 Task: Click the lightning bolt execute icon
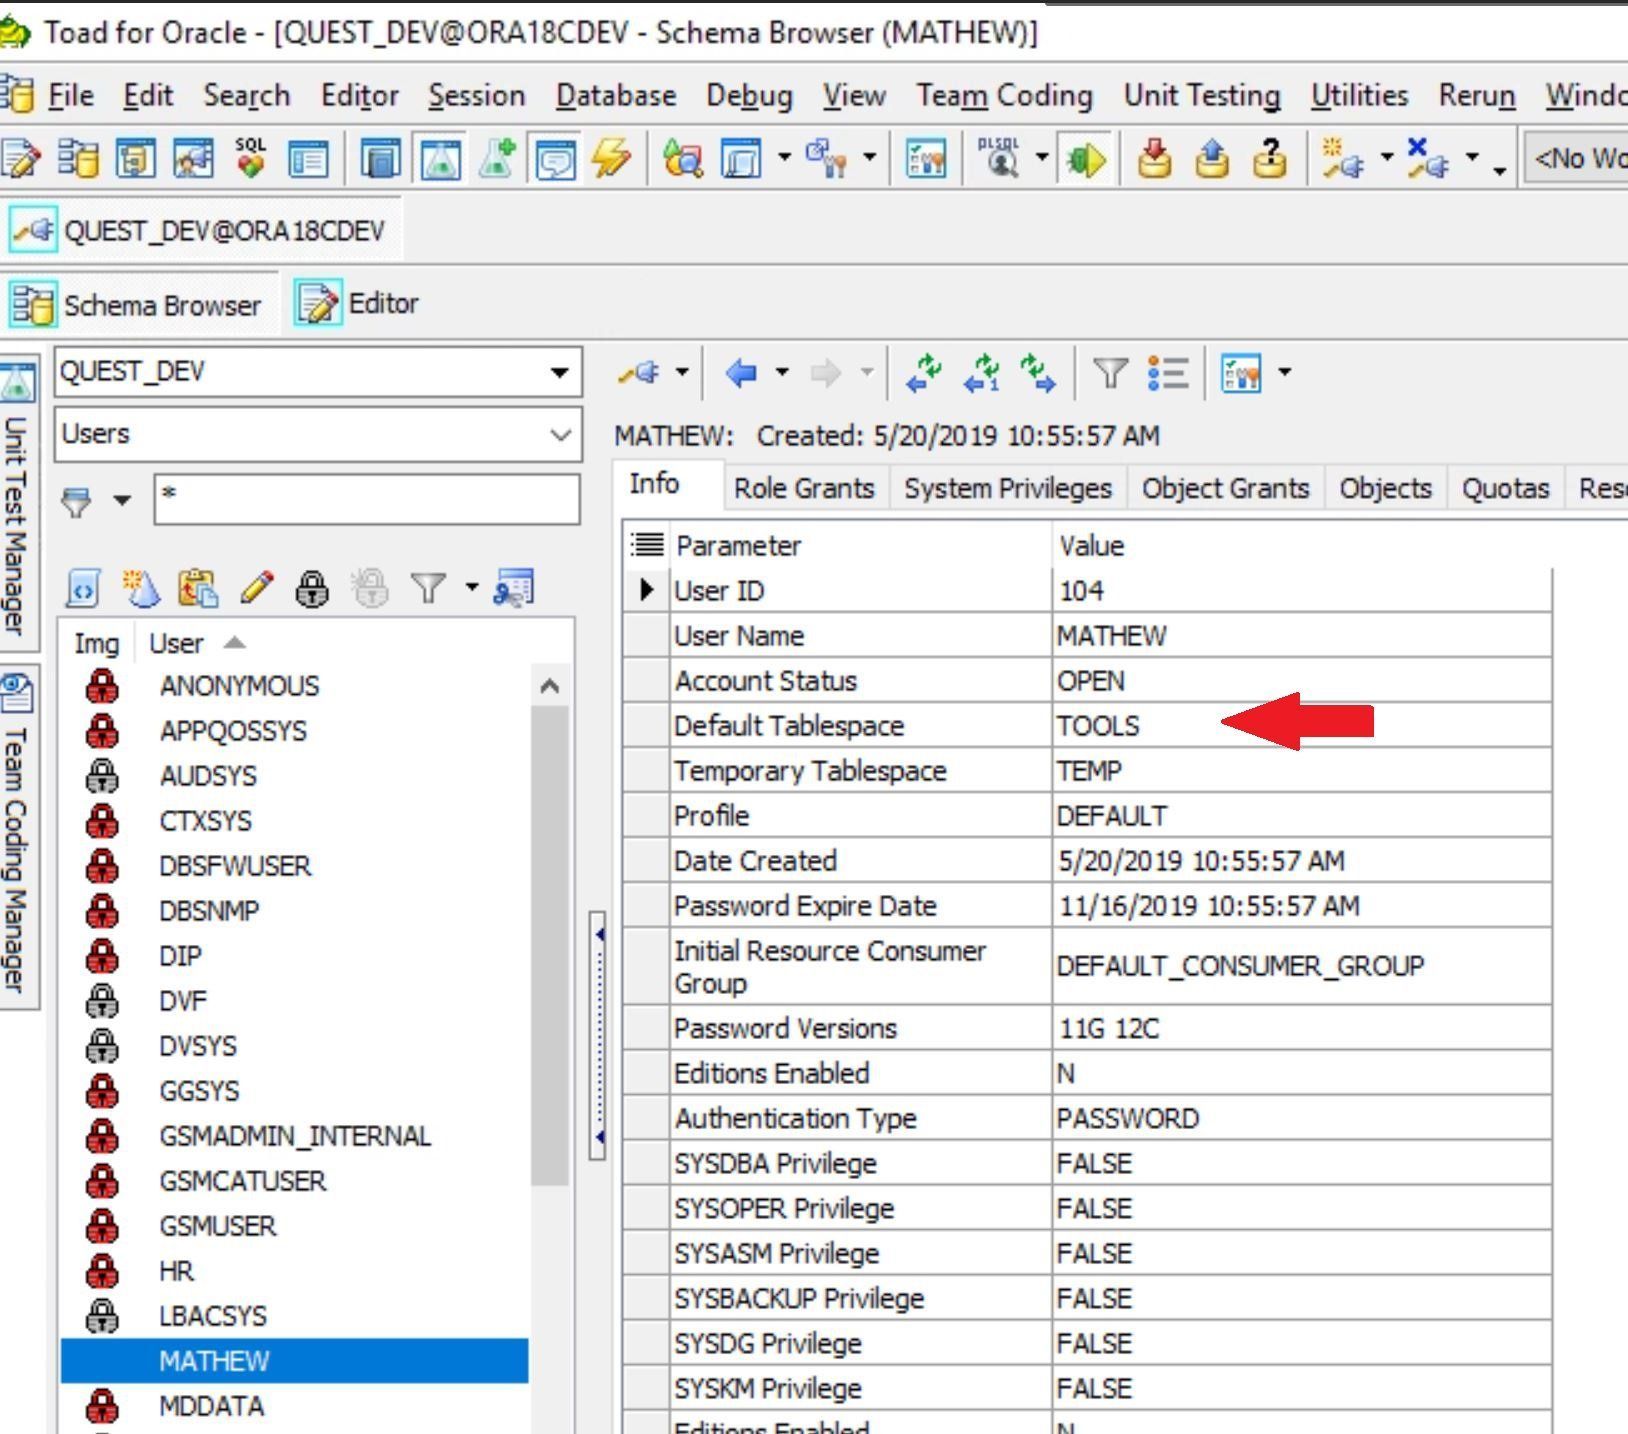tap(611, 158)
